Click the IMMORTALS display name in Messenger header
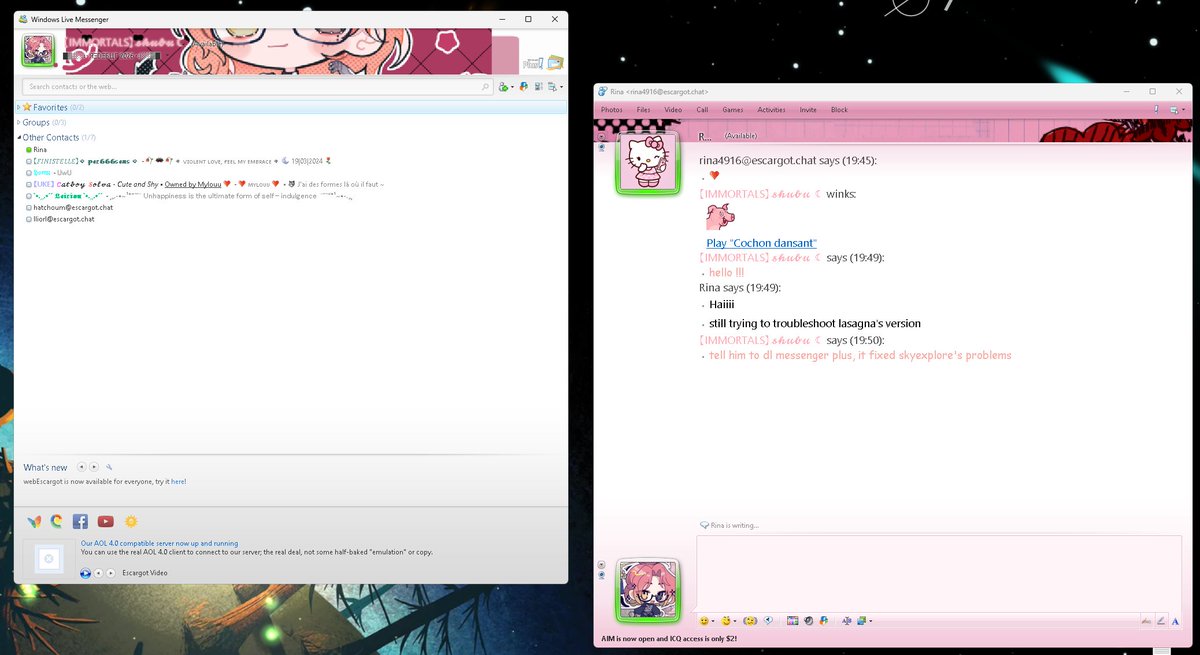Viewport: 1200px width, 655px height. coord(123,45)
